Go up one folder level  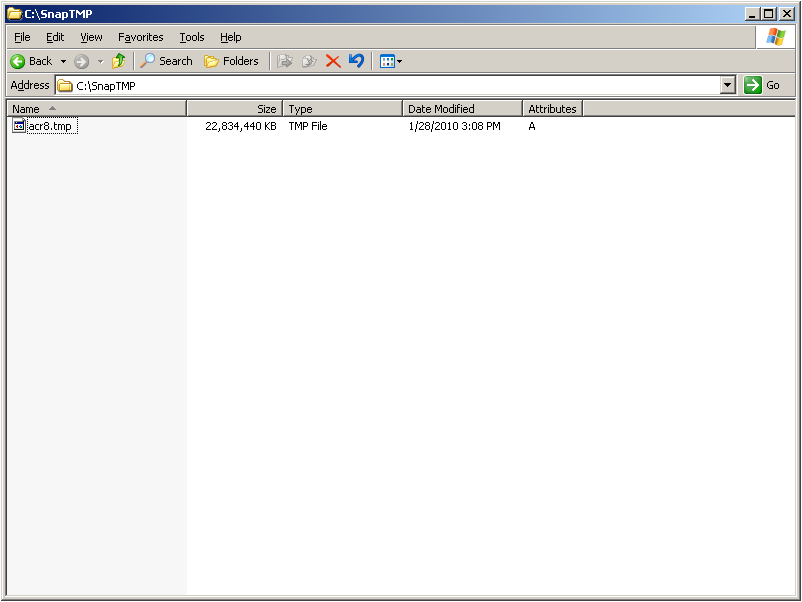coord(119,61)
